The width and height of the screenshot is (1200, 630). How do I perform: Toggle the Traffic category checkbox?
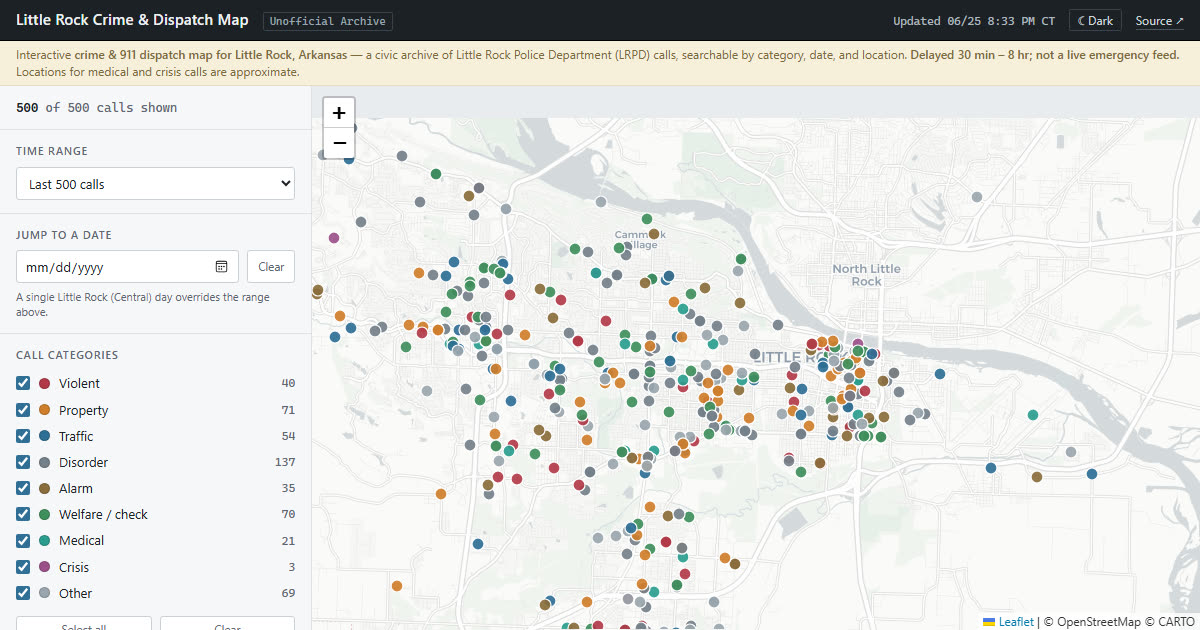click(23, 436)
